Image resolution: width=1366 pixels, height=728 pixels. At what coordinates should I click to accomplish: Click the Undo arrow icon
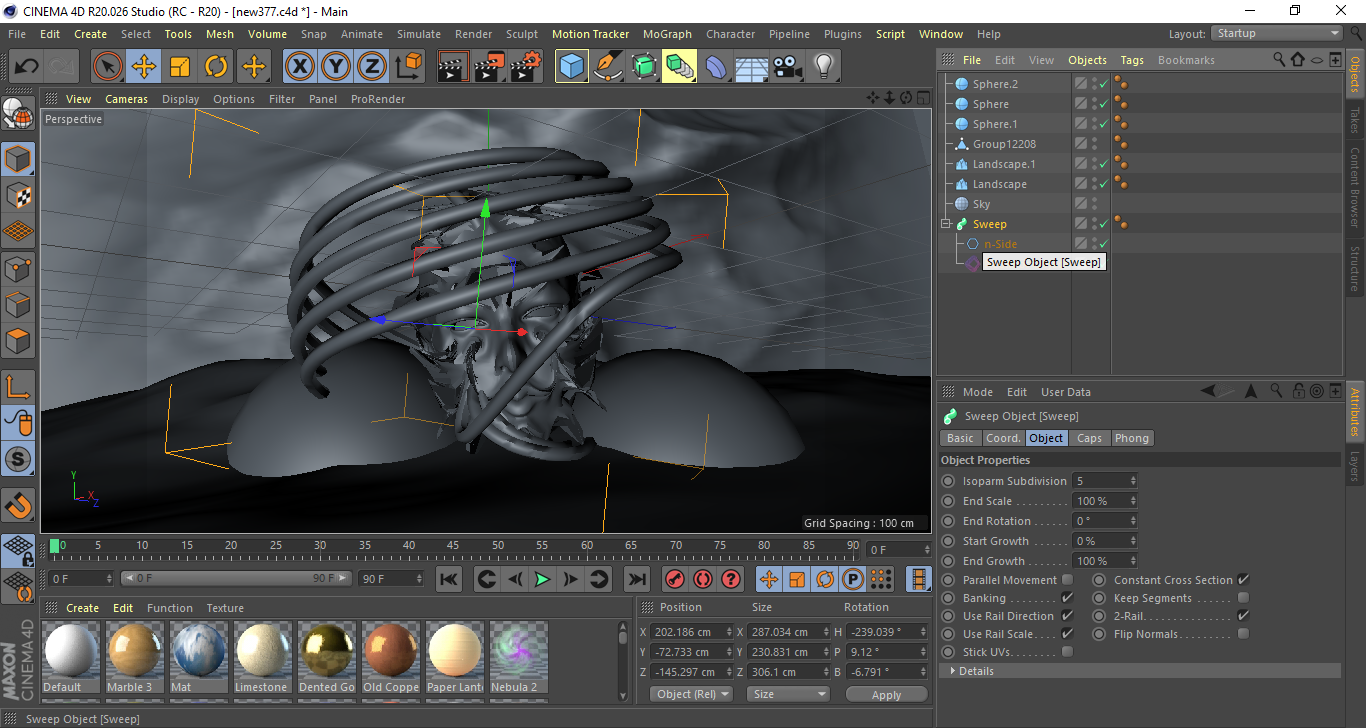(x=27, y=67)
